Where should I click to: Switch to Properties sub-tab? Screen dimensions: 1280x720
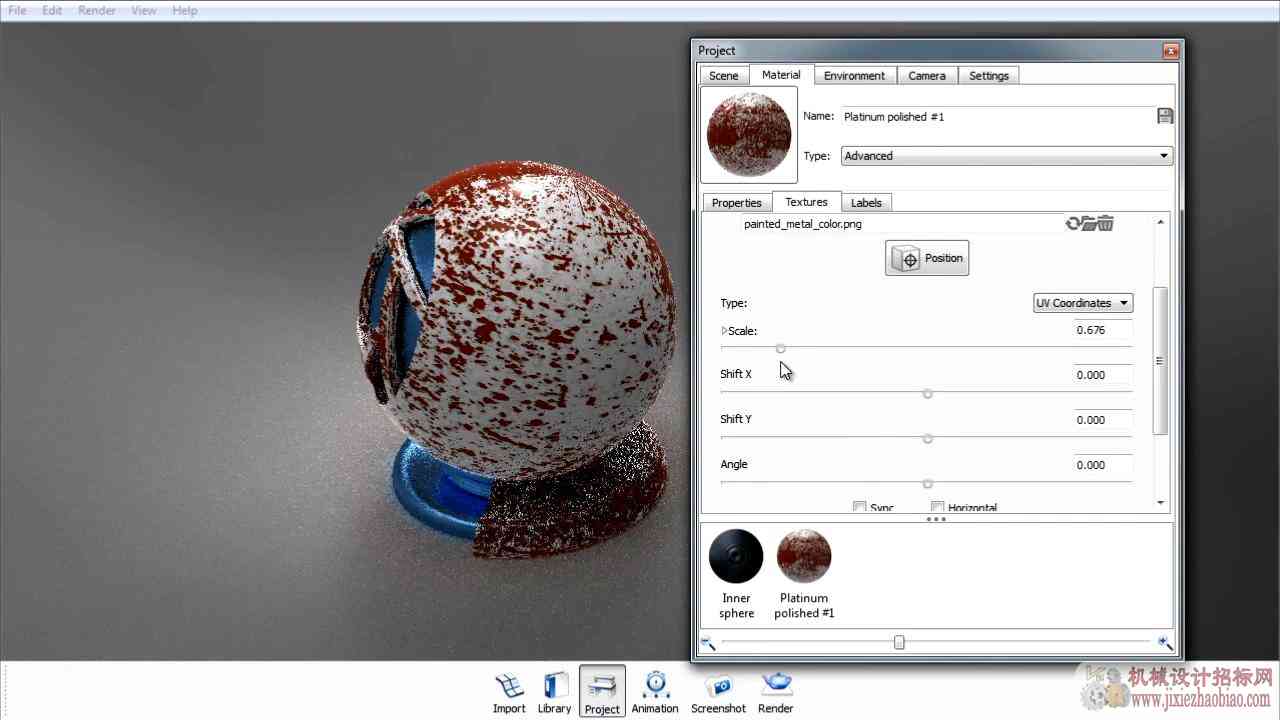point(737,203)
